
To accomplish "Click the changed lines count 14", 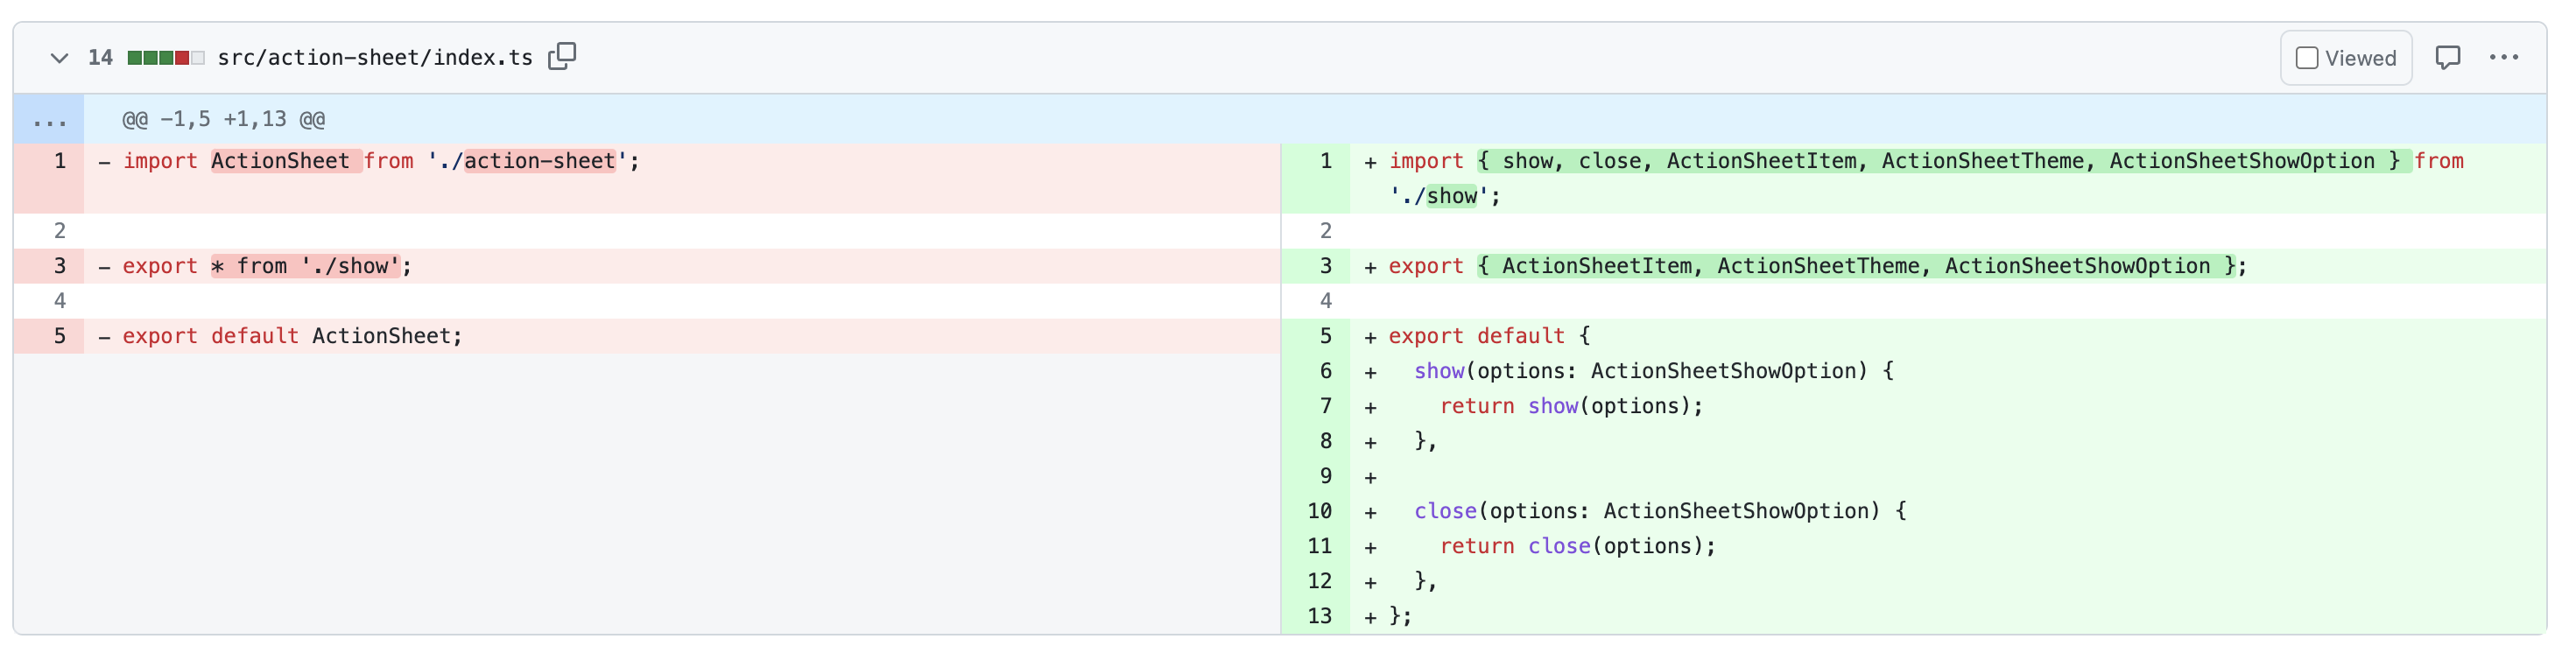I will [100, 58].
